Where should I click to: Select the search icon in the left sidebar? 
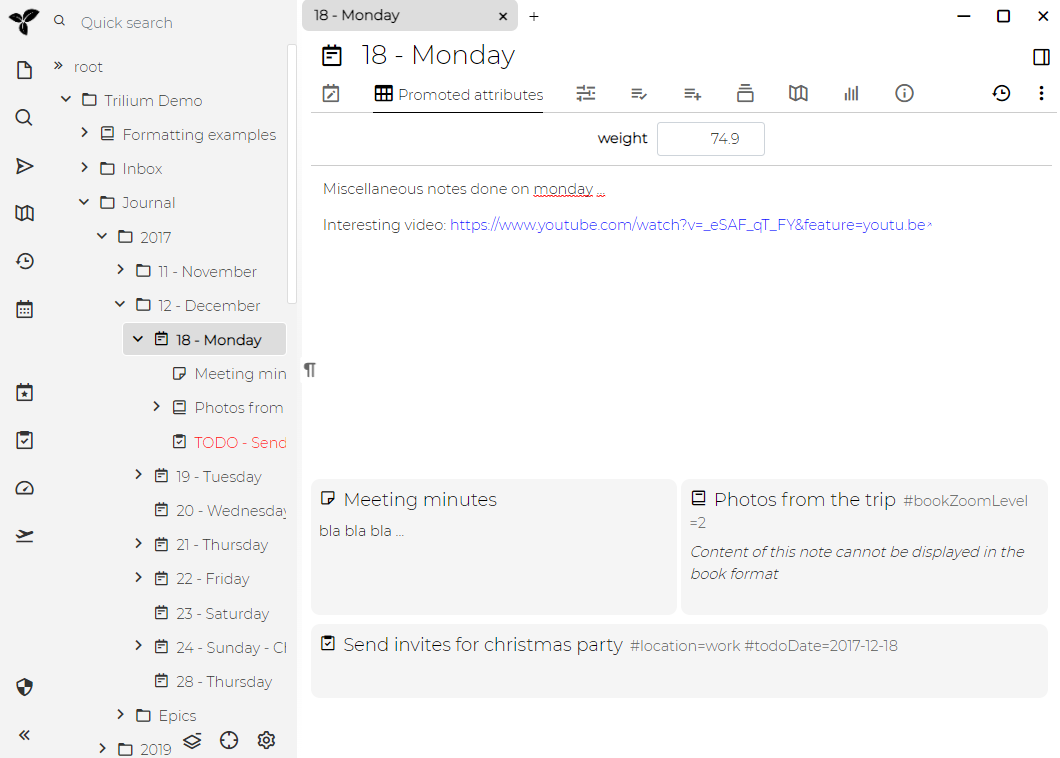pos(24,117)
